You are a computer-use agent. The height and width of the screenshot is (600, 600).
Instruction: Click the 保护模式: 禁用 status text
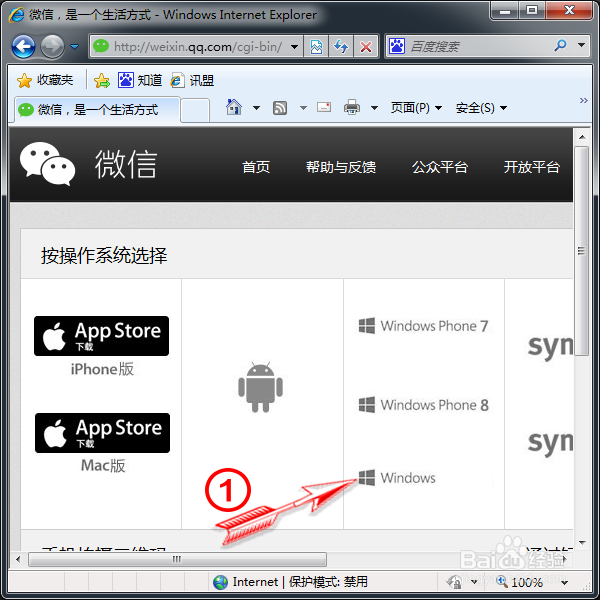(328, 582)
